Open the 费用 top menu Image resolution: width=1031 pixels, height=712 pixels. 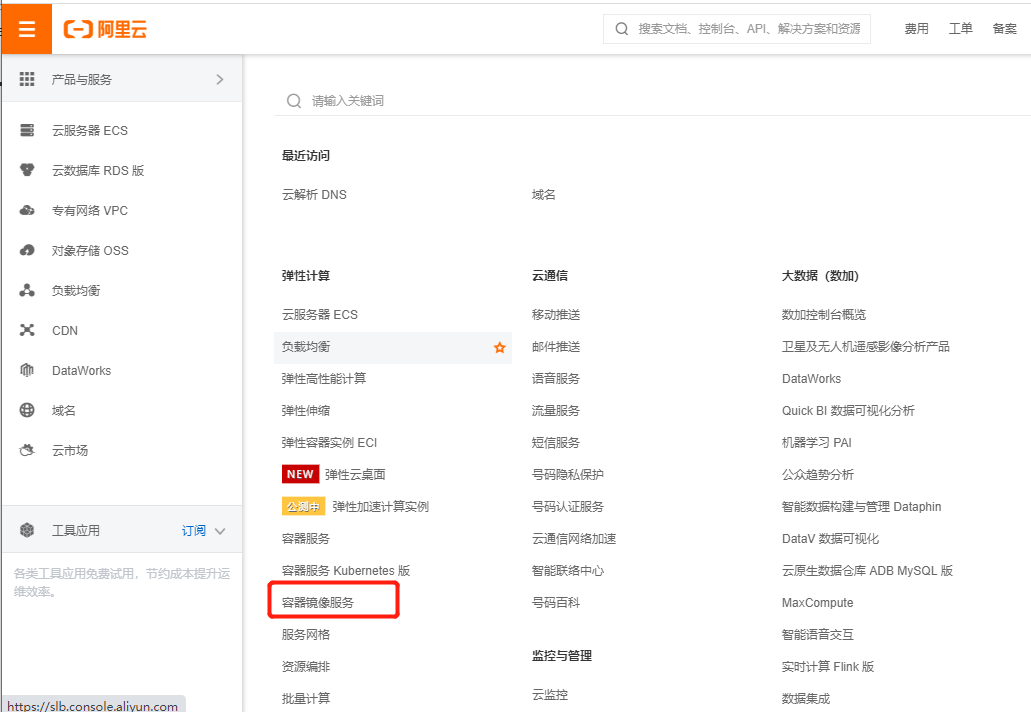coord(916,28)
